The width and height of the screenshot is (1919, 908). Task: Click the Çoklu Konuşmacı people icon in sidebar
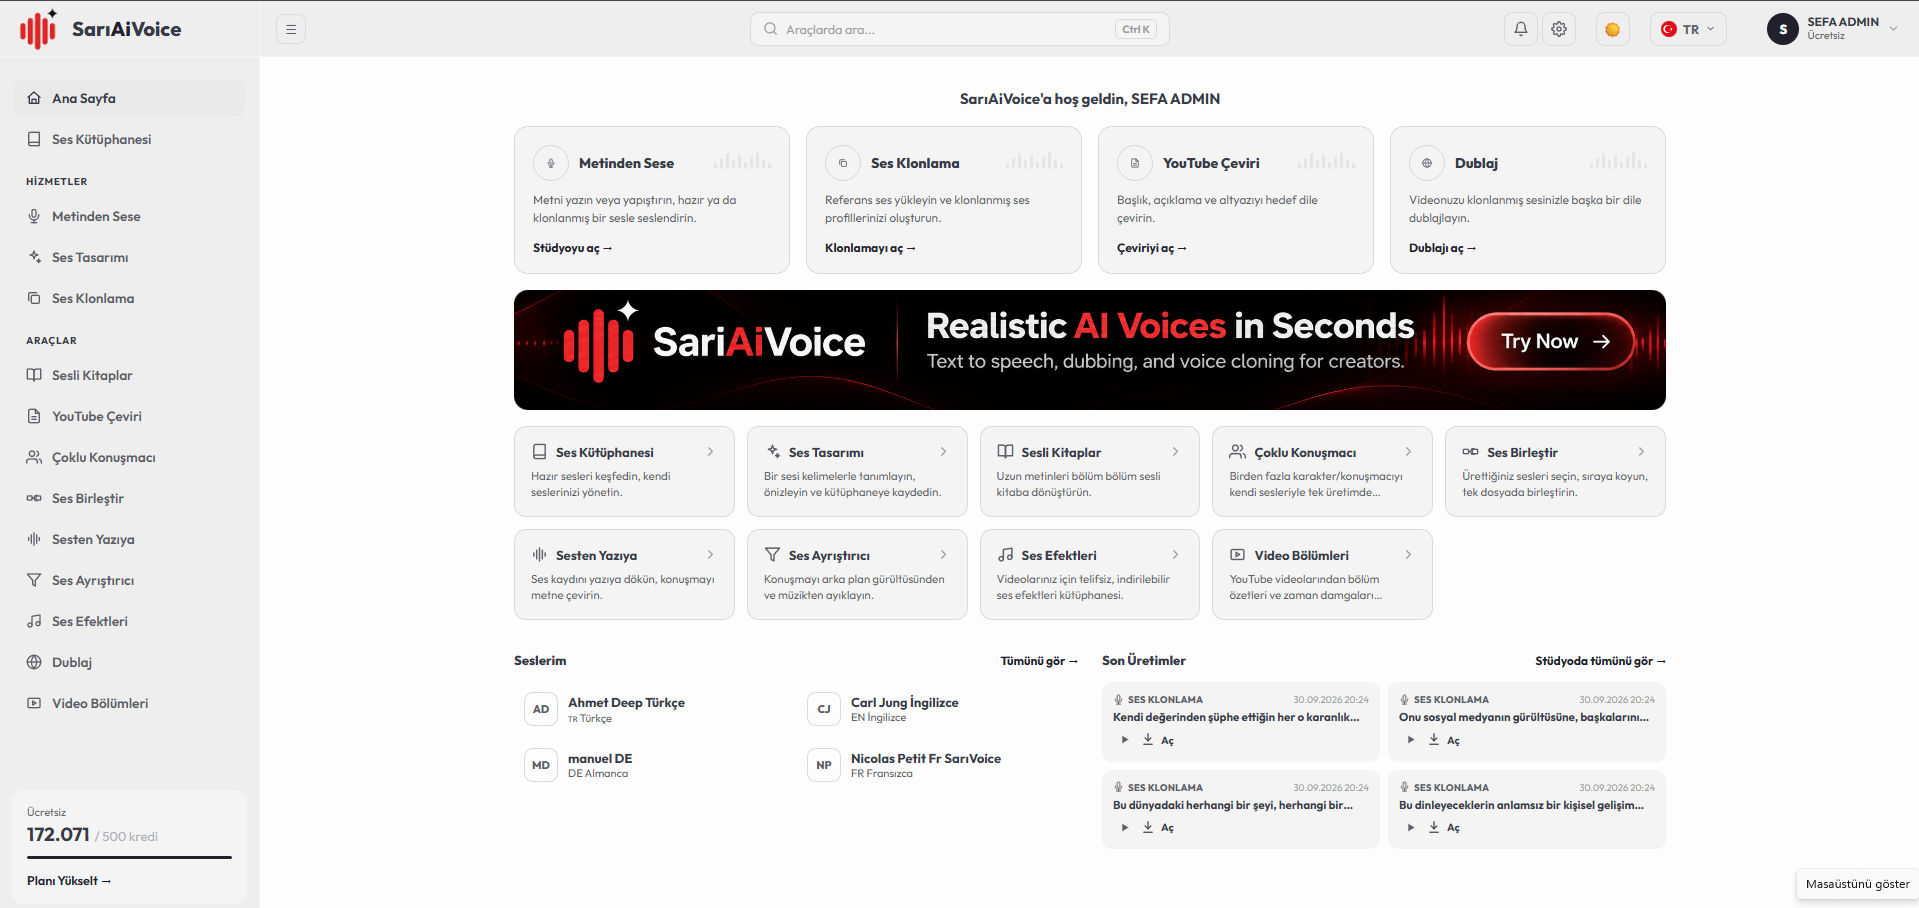(x=34, y=457)
